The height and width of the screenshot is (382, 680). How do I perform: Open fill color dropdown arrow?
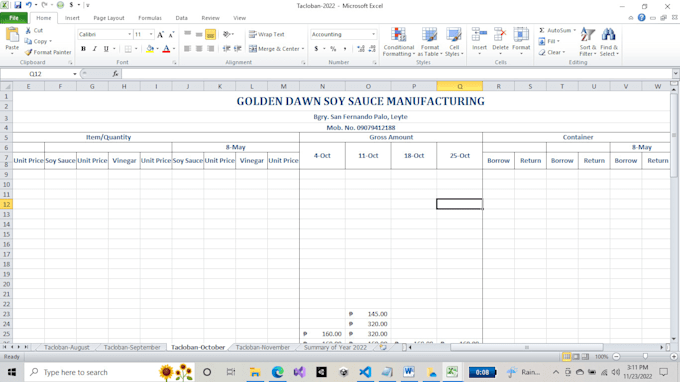click(x=157, y=49)
